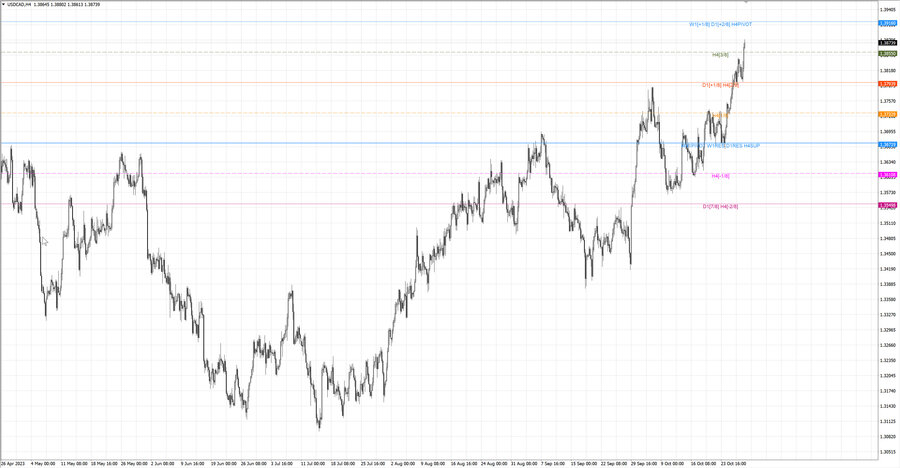Image resolution: width=900 pixels, height=468 pixels.
Task: Click the 1.32660 value on price axis
Action: pos(888,345)
